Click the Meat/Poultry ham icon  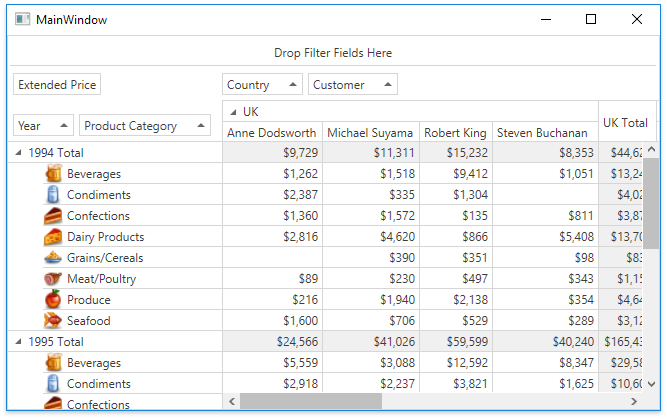pos(53,279)
